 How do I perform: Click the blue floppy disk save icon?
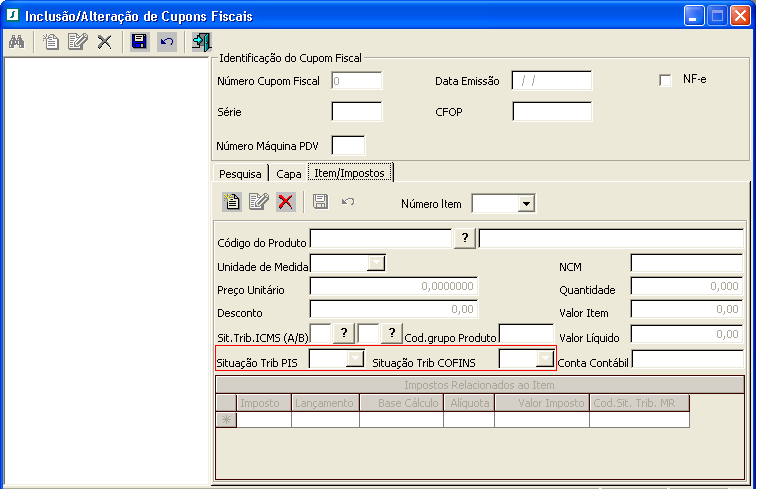[140, 42]
